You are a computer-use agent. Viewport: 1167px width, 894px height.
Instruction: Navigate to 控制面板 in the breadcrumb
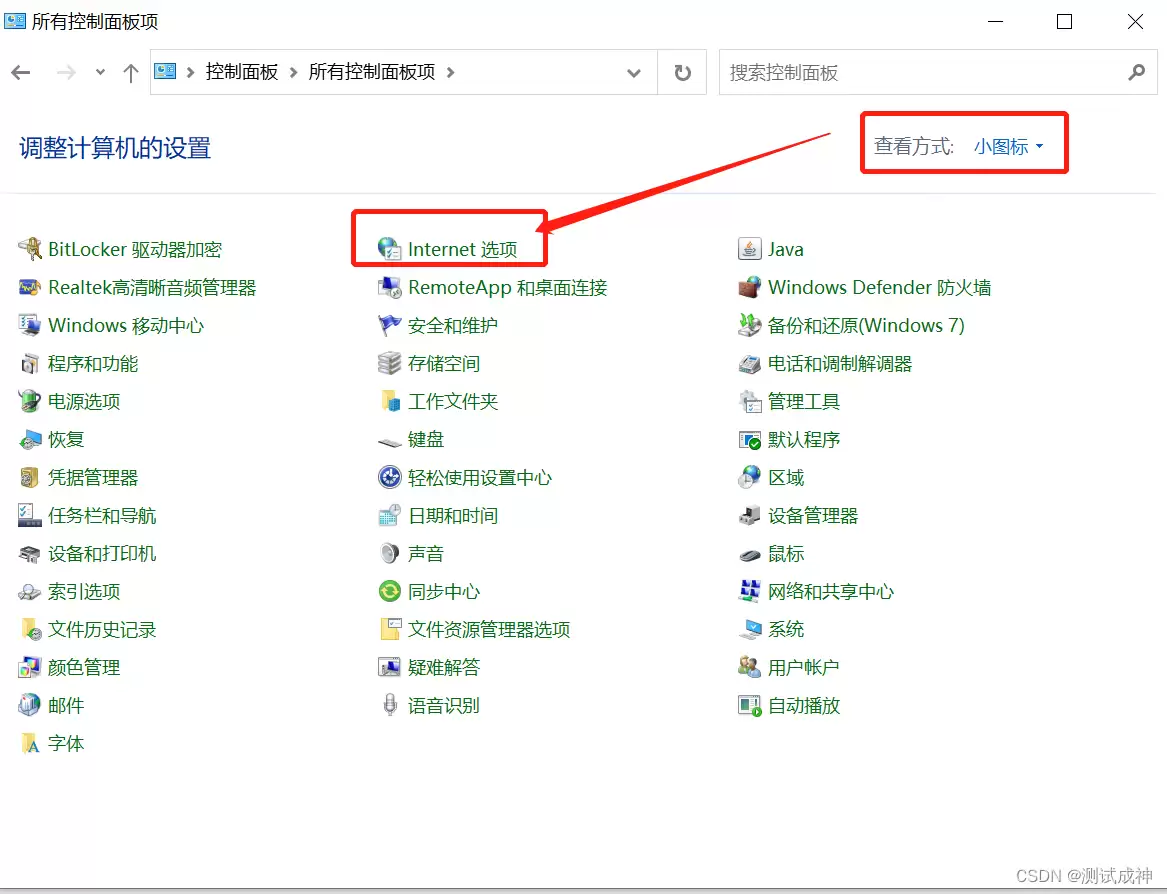pos(240,72)
